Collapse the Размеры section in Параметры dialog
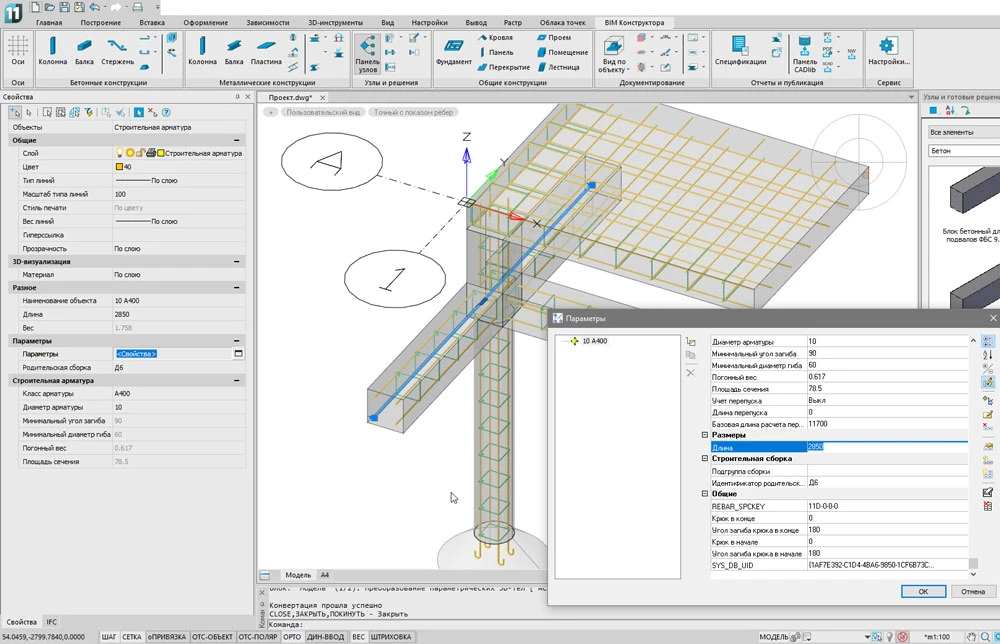 tap(705, 435)
